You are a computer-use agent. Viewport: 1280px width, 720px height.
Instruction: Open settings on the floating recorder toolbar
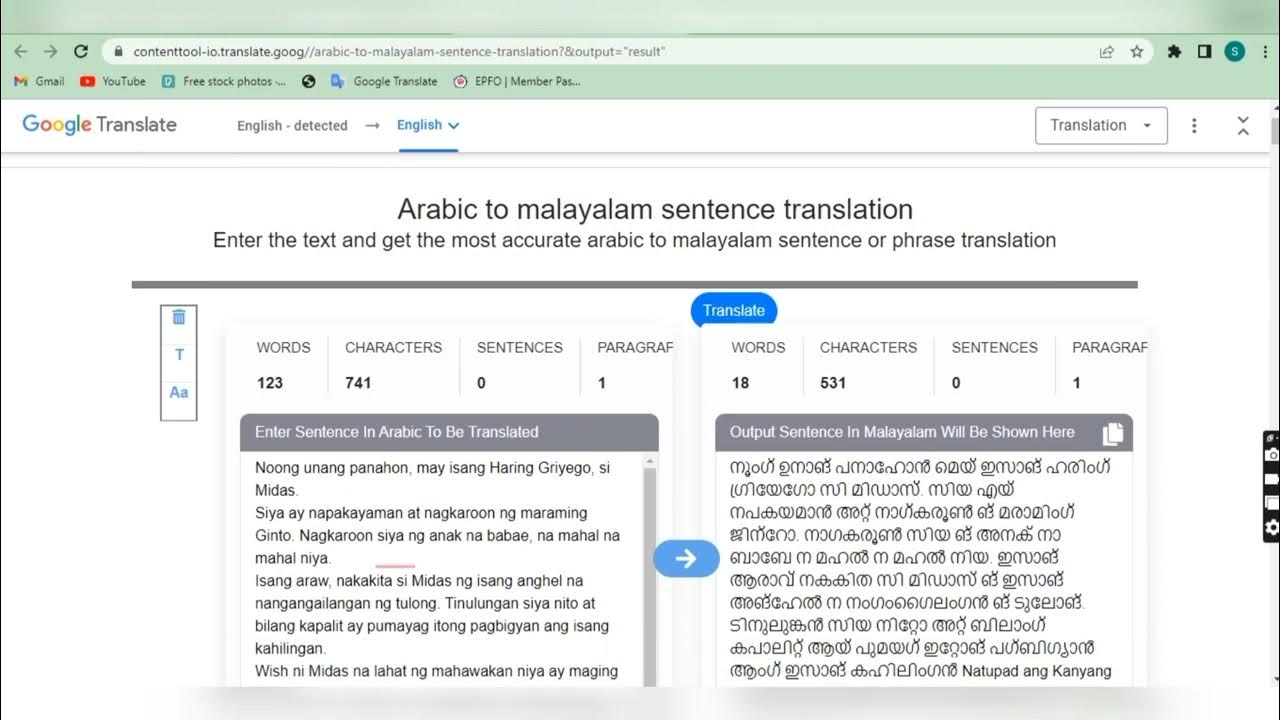click(x=1271, y=527)
